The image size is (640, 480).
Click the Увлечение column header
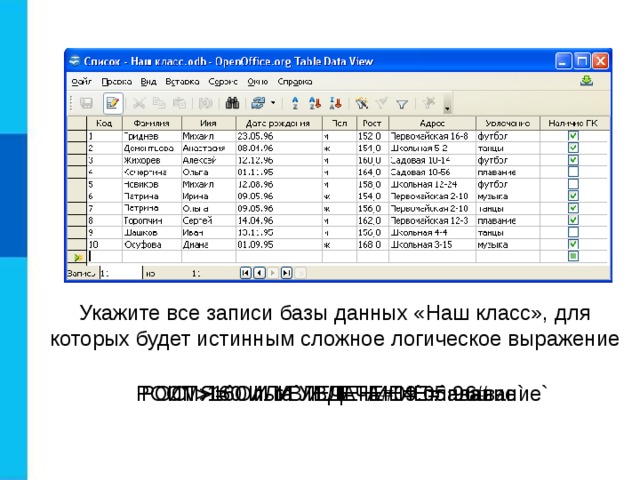(508, 123)
